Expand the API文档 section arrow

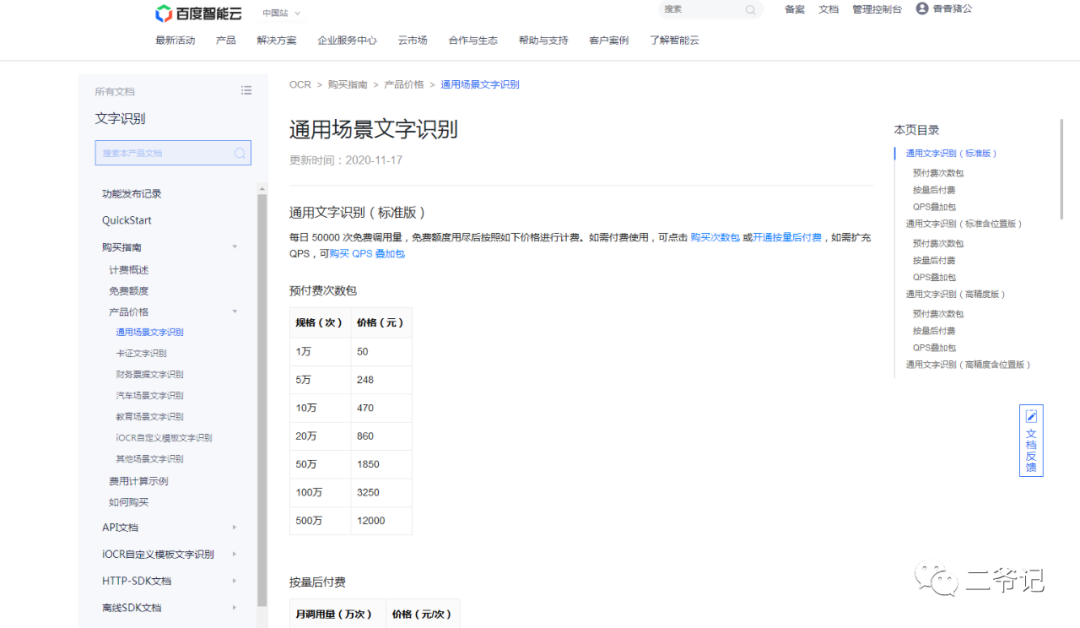[x=235, y=527]
